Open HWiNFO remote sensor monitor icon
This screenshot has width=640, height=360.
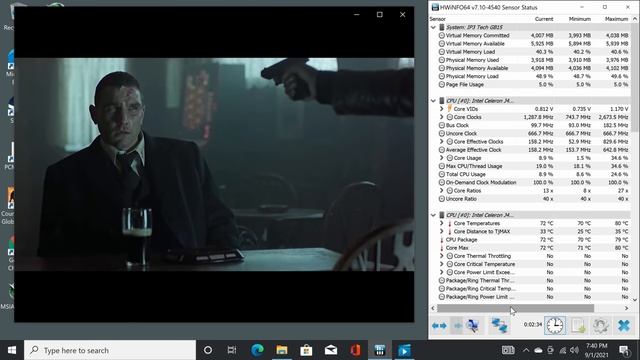point(473,326)
